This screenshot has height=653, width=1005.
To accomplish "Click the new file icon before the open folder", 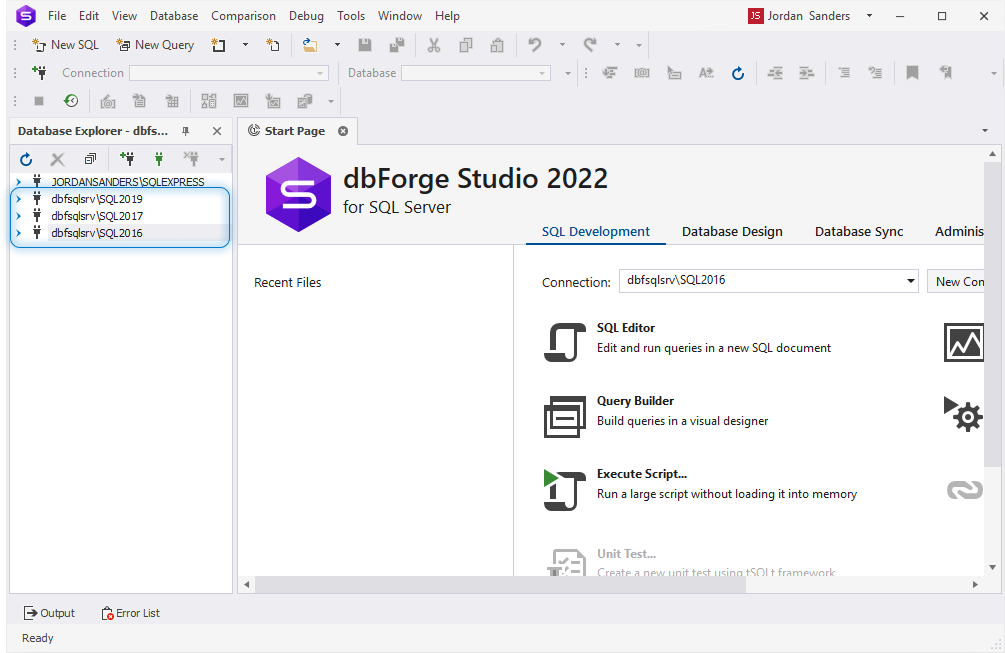I will 273,45.
